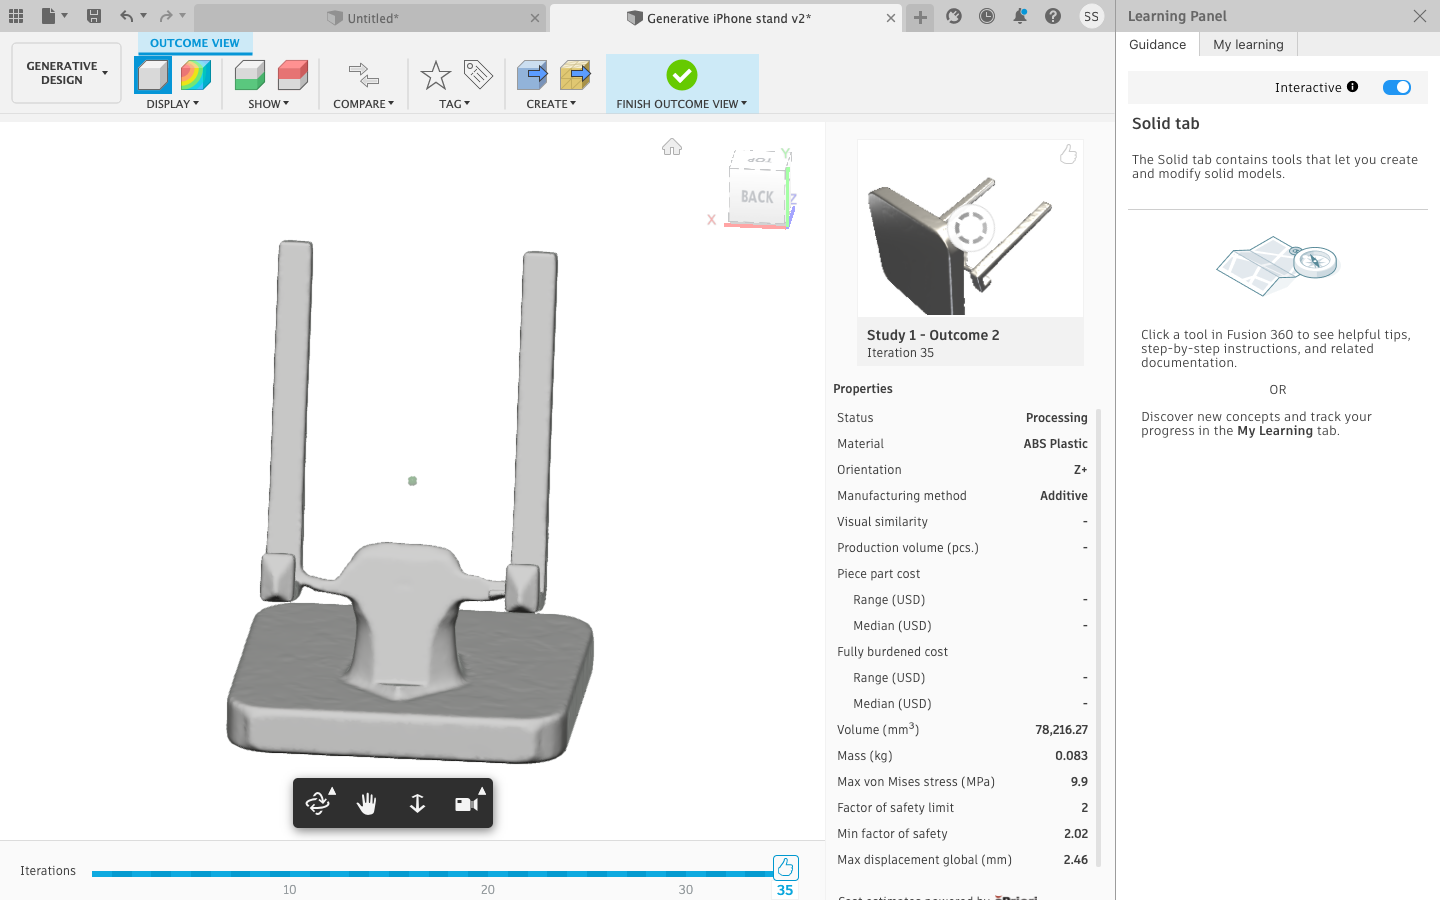The height and width of the screenshot is (900, 1440).
Task: Expand the TAG dropdown menu
Action: (x=455, y=104)
